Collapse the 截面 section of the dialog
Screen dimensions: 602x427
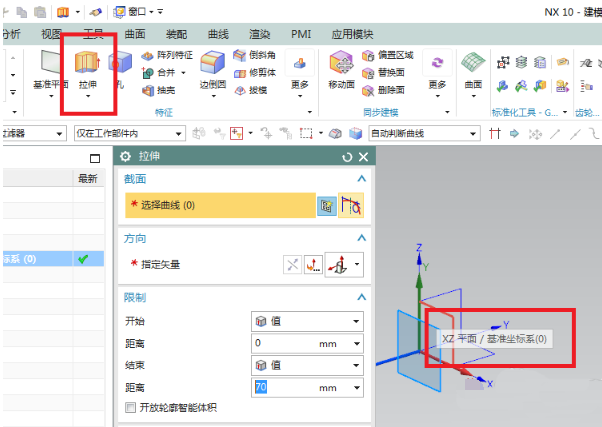point(361,179)
